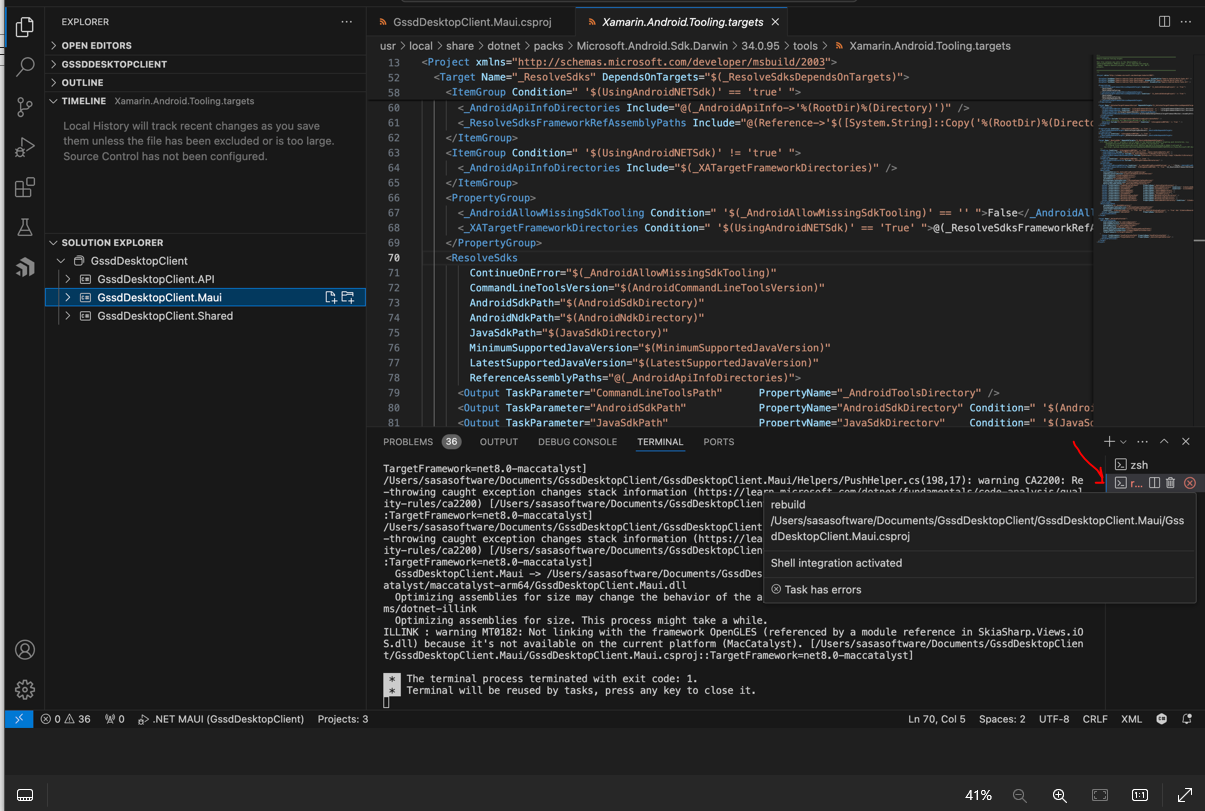
Task: Open the last activity bar extension icon below Testing
Action: coord(25,267)
